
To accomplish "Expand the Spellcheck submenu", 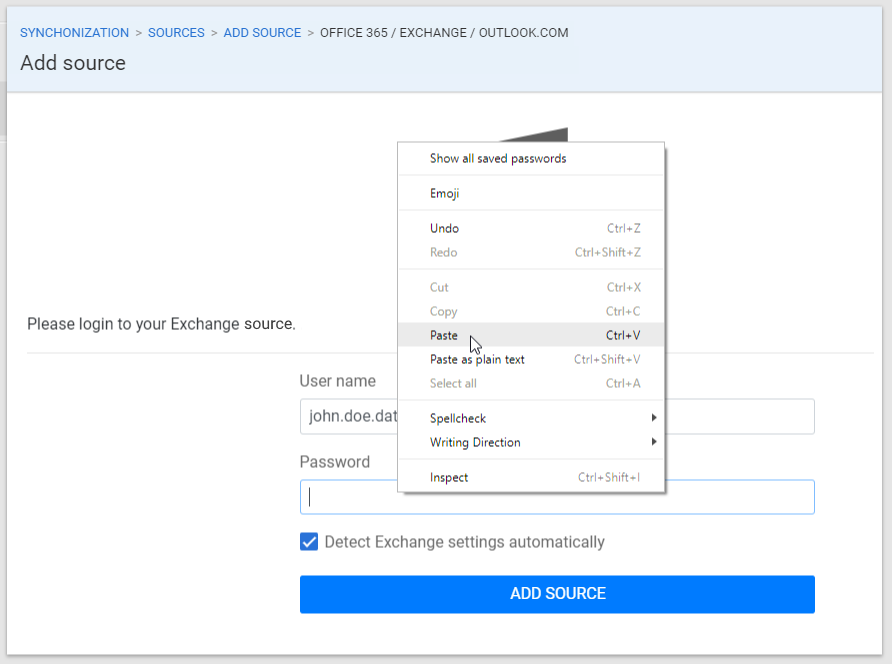I will click(x=531, y=418).
